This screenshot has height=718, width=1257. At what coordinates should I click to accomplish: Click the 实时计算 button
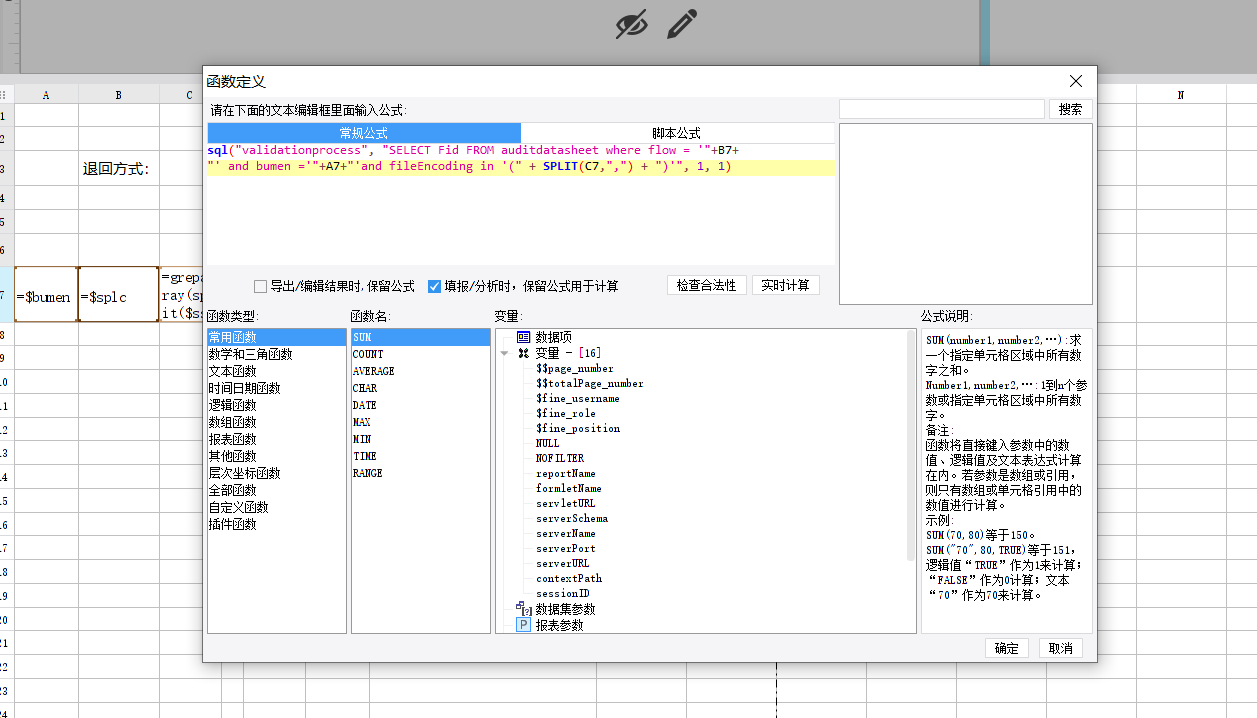point(786,285)
